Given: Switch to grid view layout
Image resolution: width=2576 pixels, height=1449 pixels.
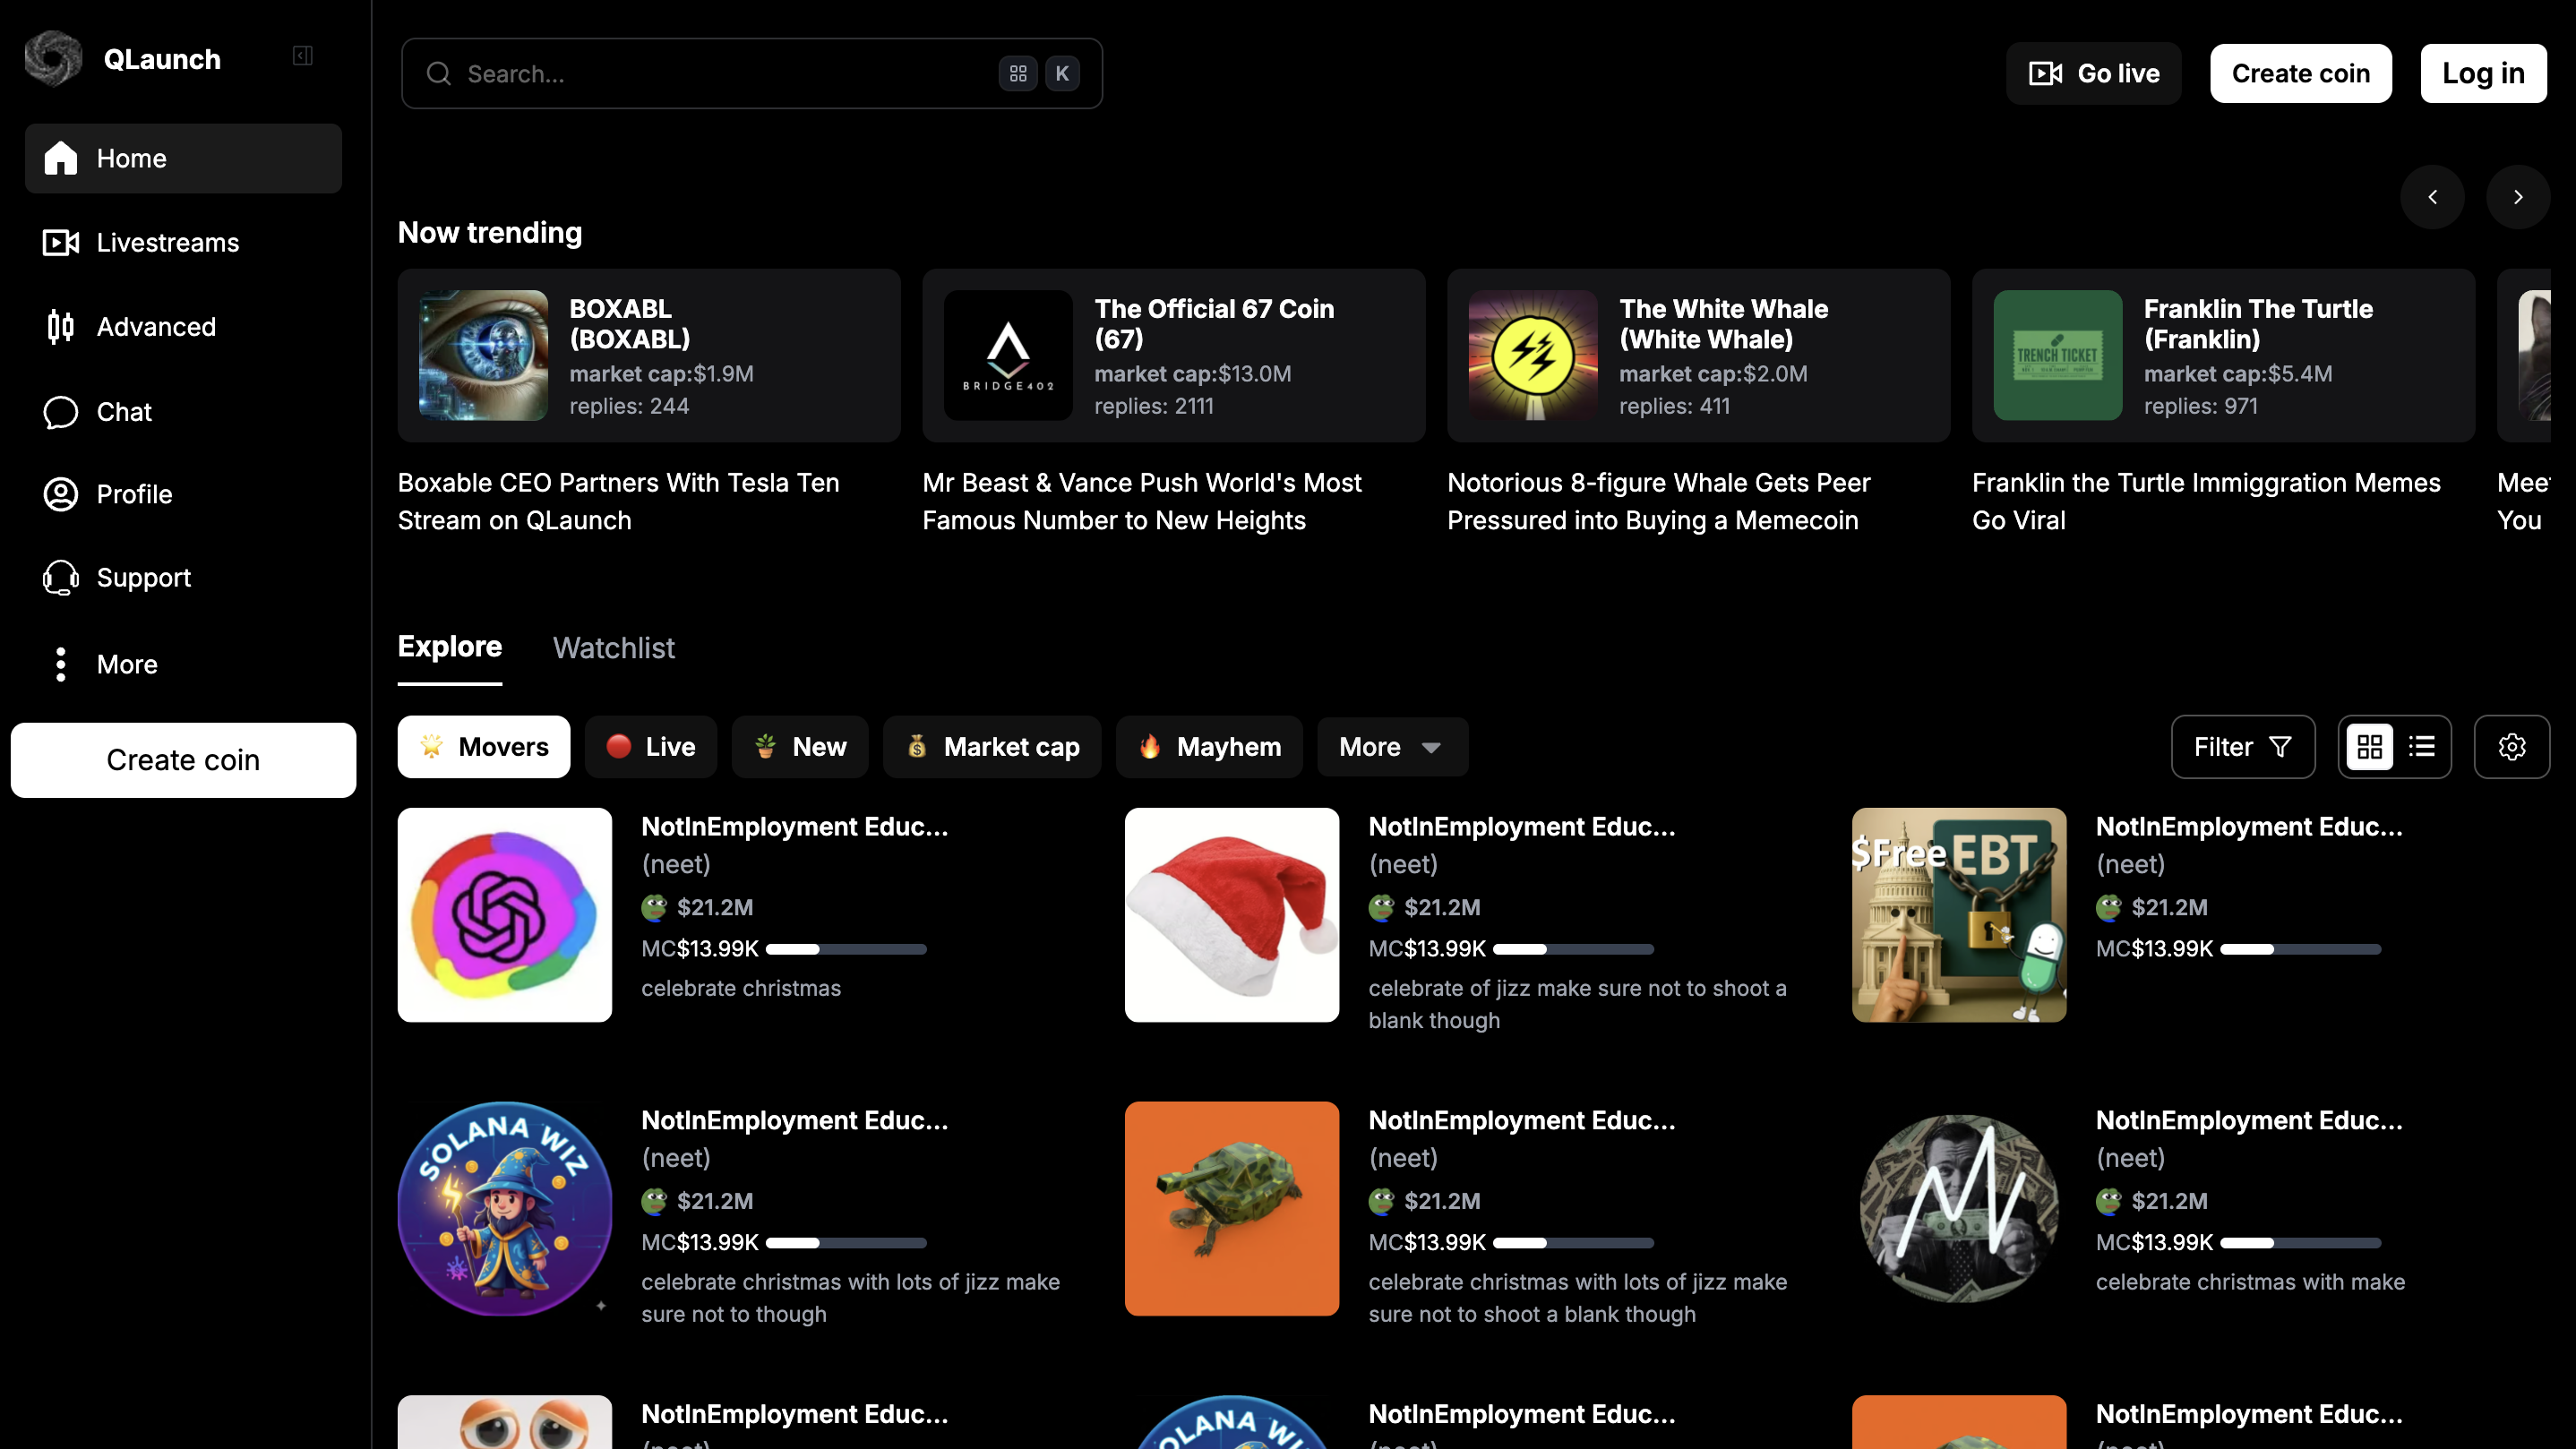Looking at the screenshot, I should click(2369, 747).
